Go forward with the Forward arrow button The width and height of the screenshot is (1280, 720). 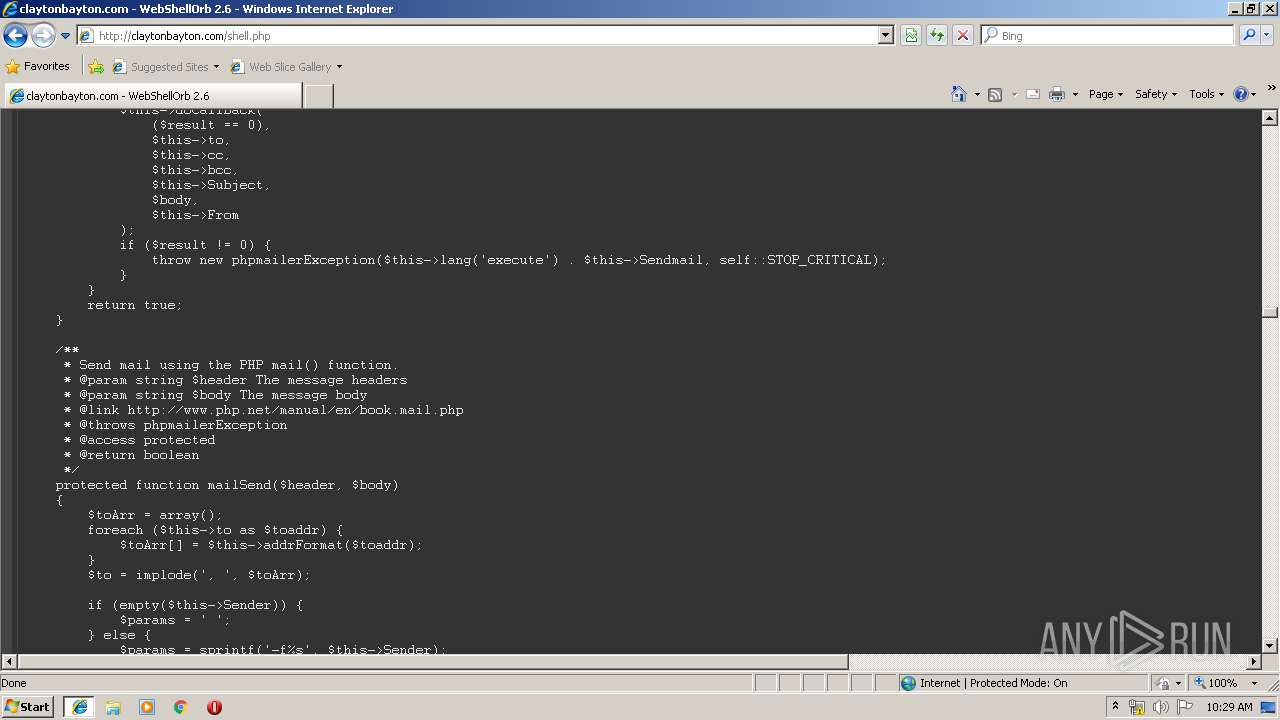(x=43, y=36)
